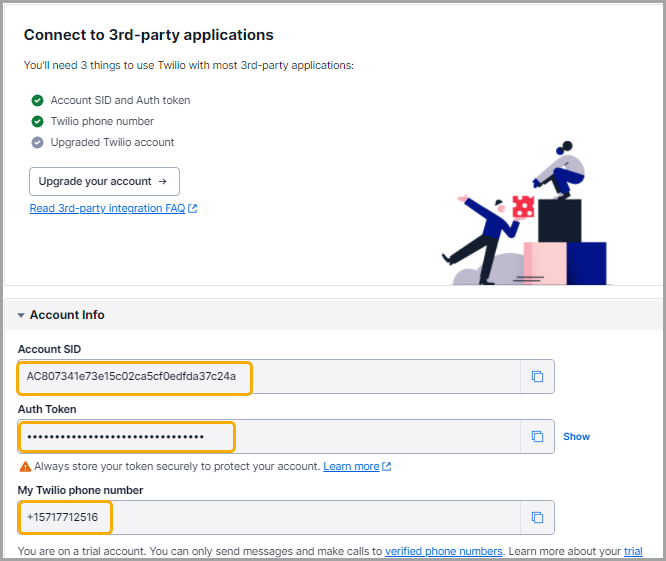666x561 pixels.
Task: Click the masked Auth Token field
Action: pyautogui.click(x=269, y=437)
